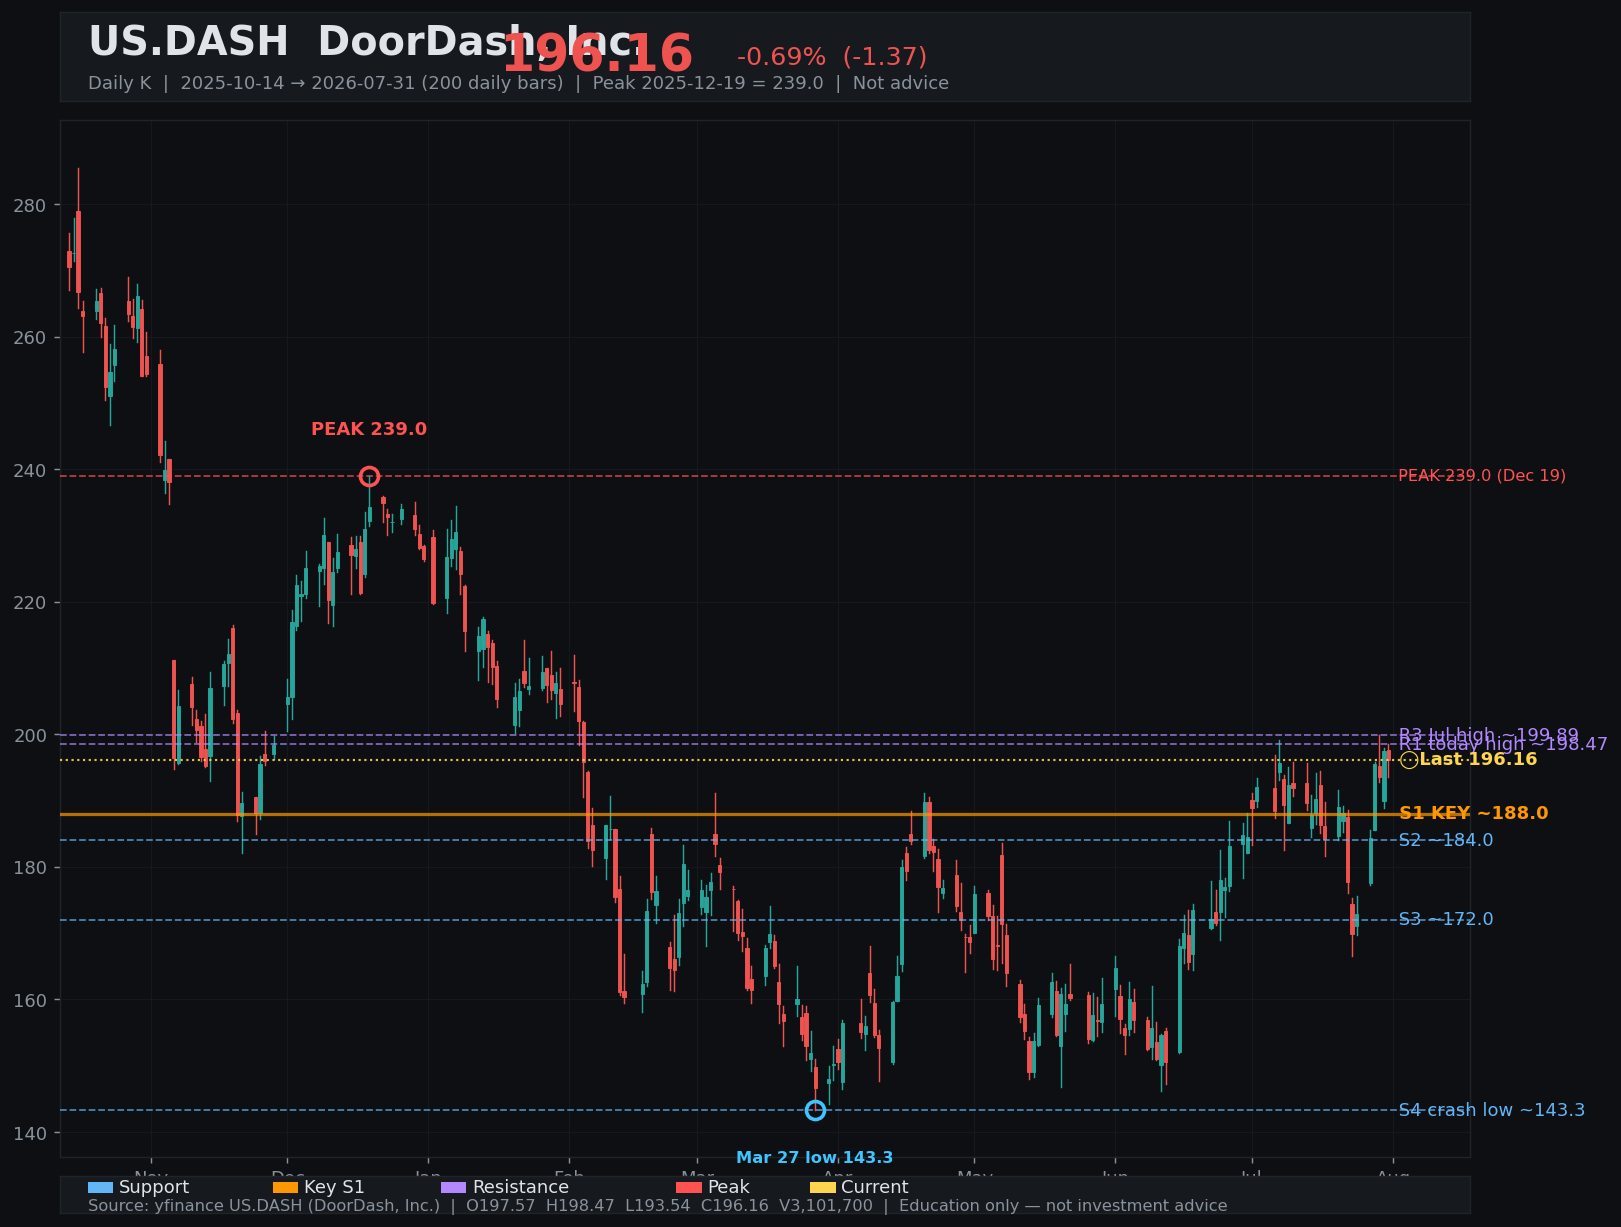
Task: Click the -0.69% (-1.37) change value
Action: coord(832,57)
